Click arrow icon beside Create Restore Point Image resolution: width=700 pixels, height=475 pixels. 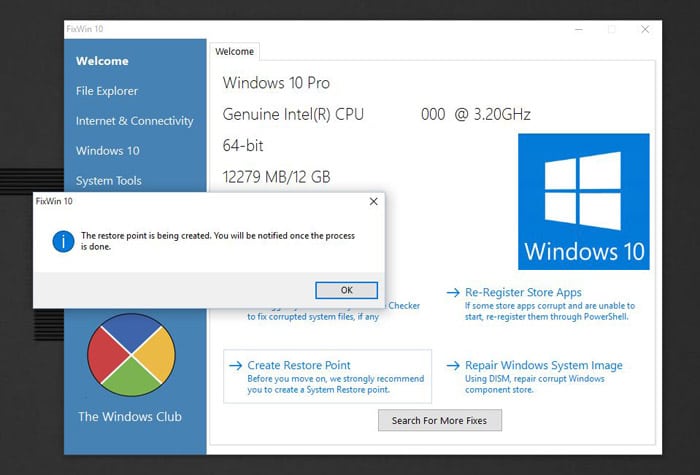click(236, 366)
